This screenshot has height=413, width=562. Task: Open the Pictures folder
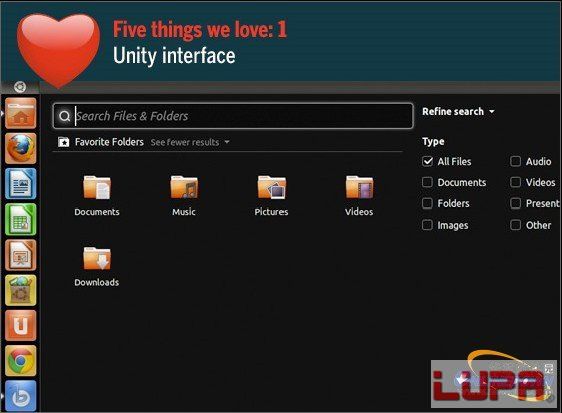pyautogui.click(x=271, y=196)
